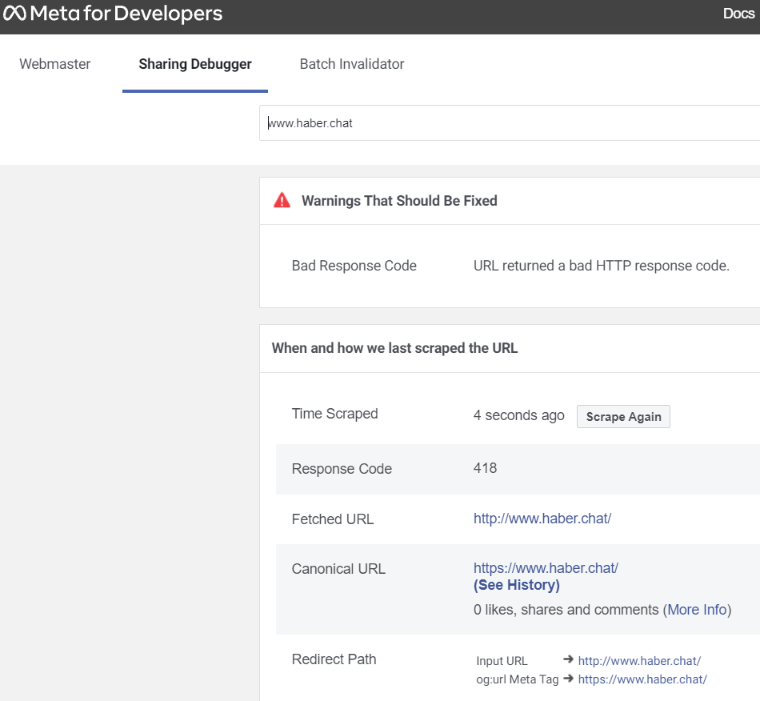Click the Warnings That Should Be Fixed heading

click(399, 201)
